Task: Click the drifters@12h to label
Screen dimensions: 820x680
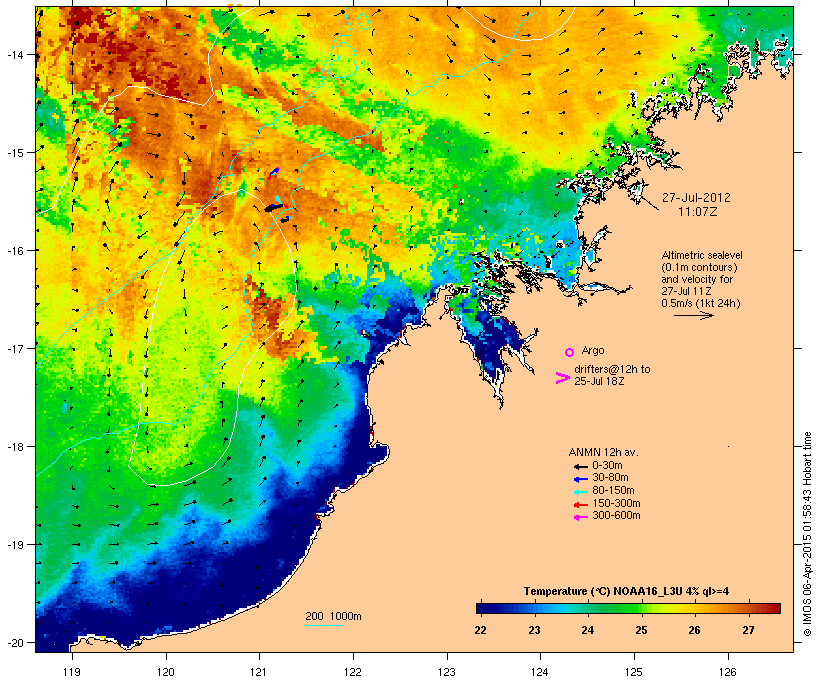Action: (612, 369)
